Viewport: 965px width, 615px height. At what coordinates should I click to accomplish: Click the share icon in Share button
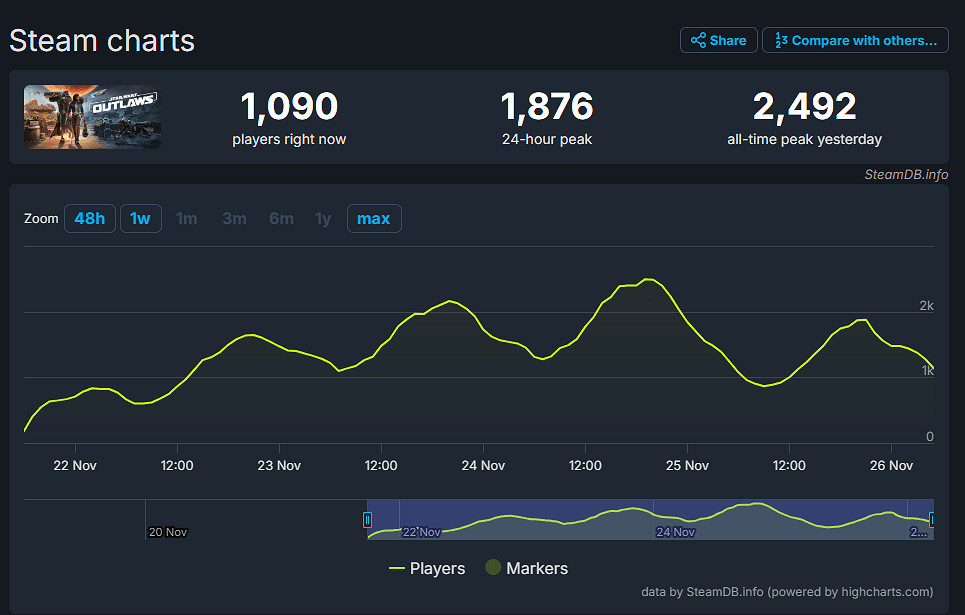coord(698,40)
